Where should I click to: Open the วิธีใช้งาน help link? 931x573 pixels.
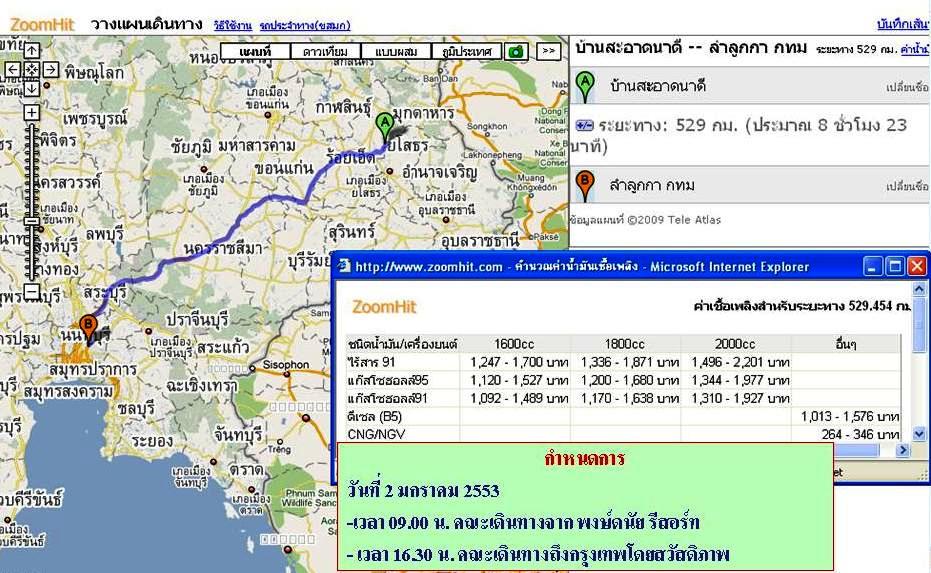232,24
